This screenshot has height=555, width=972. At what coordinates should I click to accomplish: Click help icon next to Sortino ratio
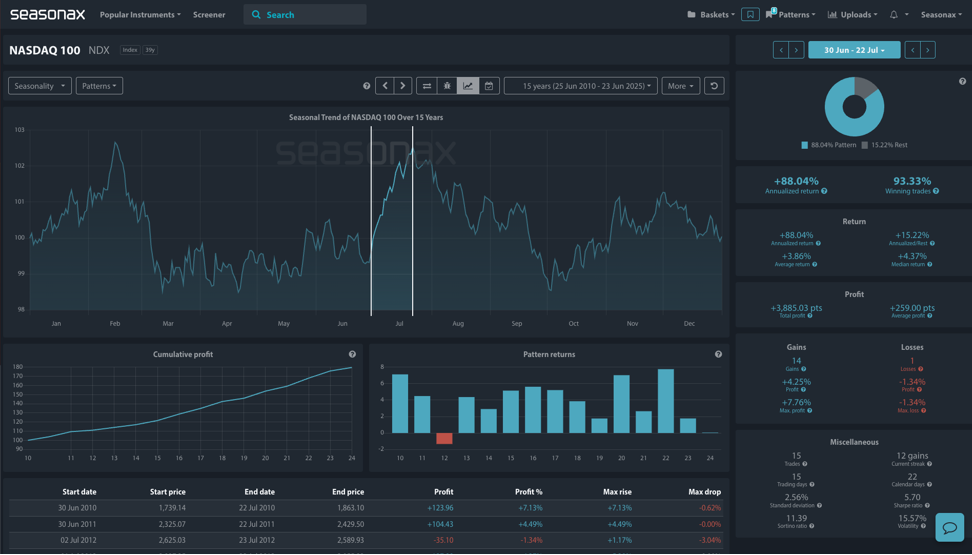click(811, 526)
